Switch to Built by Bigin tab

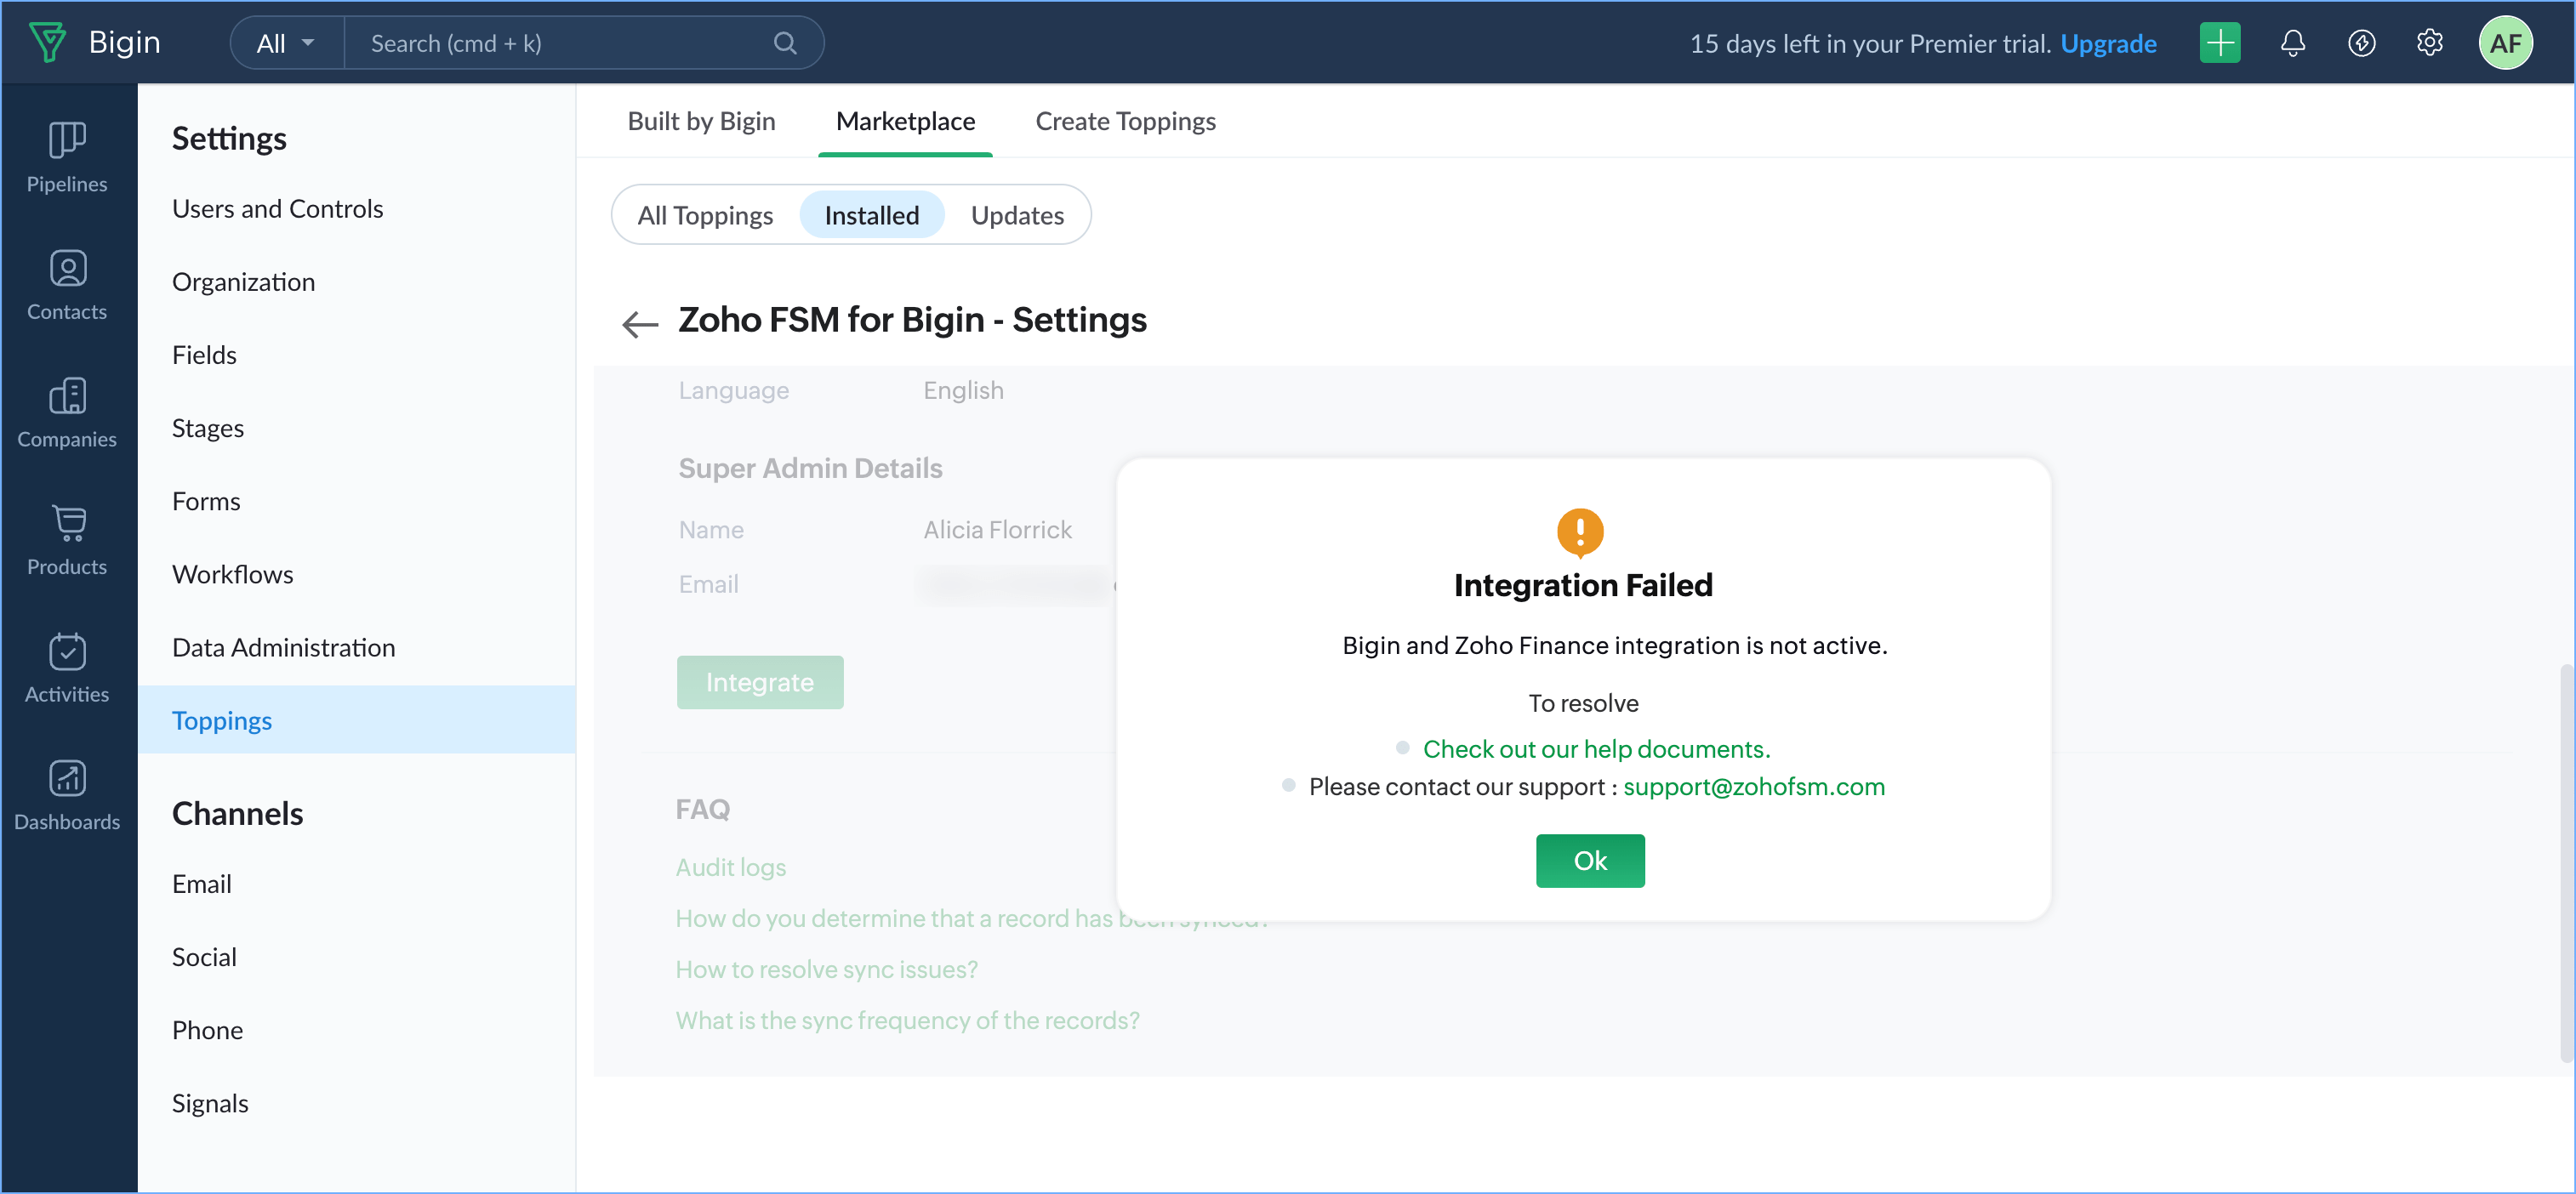tap(701, 121)
